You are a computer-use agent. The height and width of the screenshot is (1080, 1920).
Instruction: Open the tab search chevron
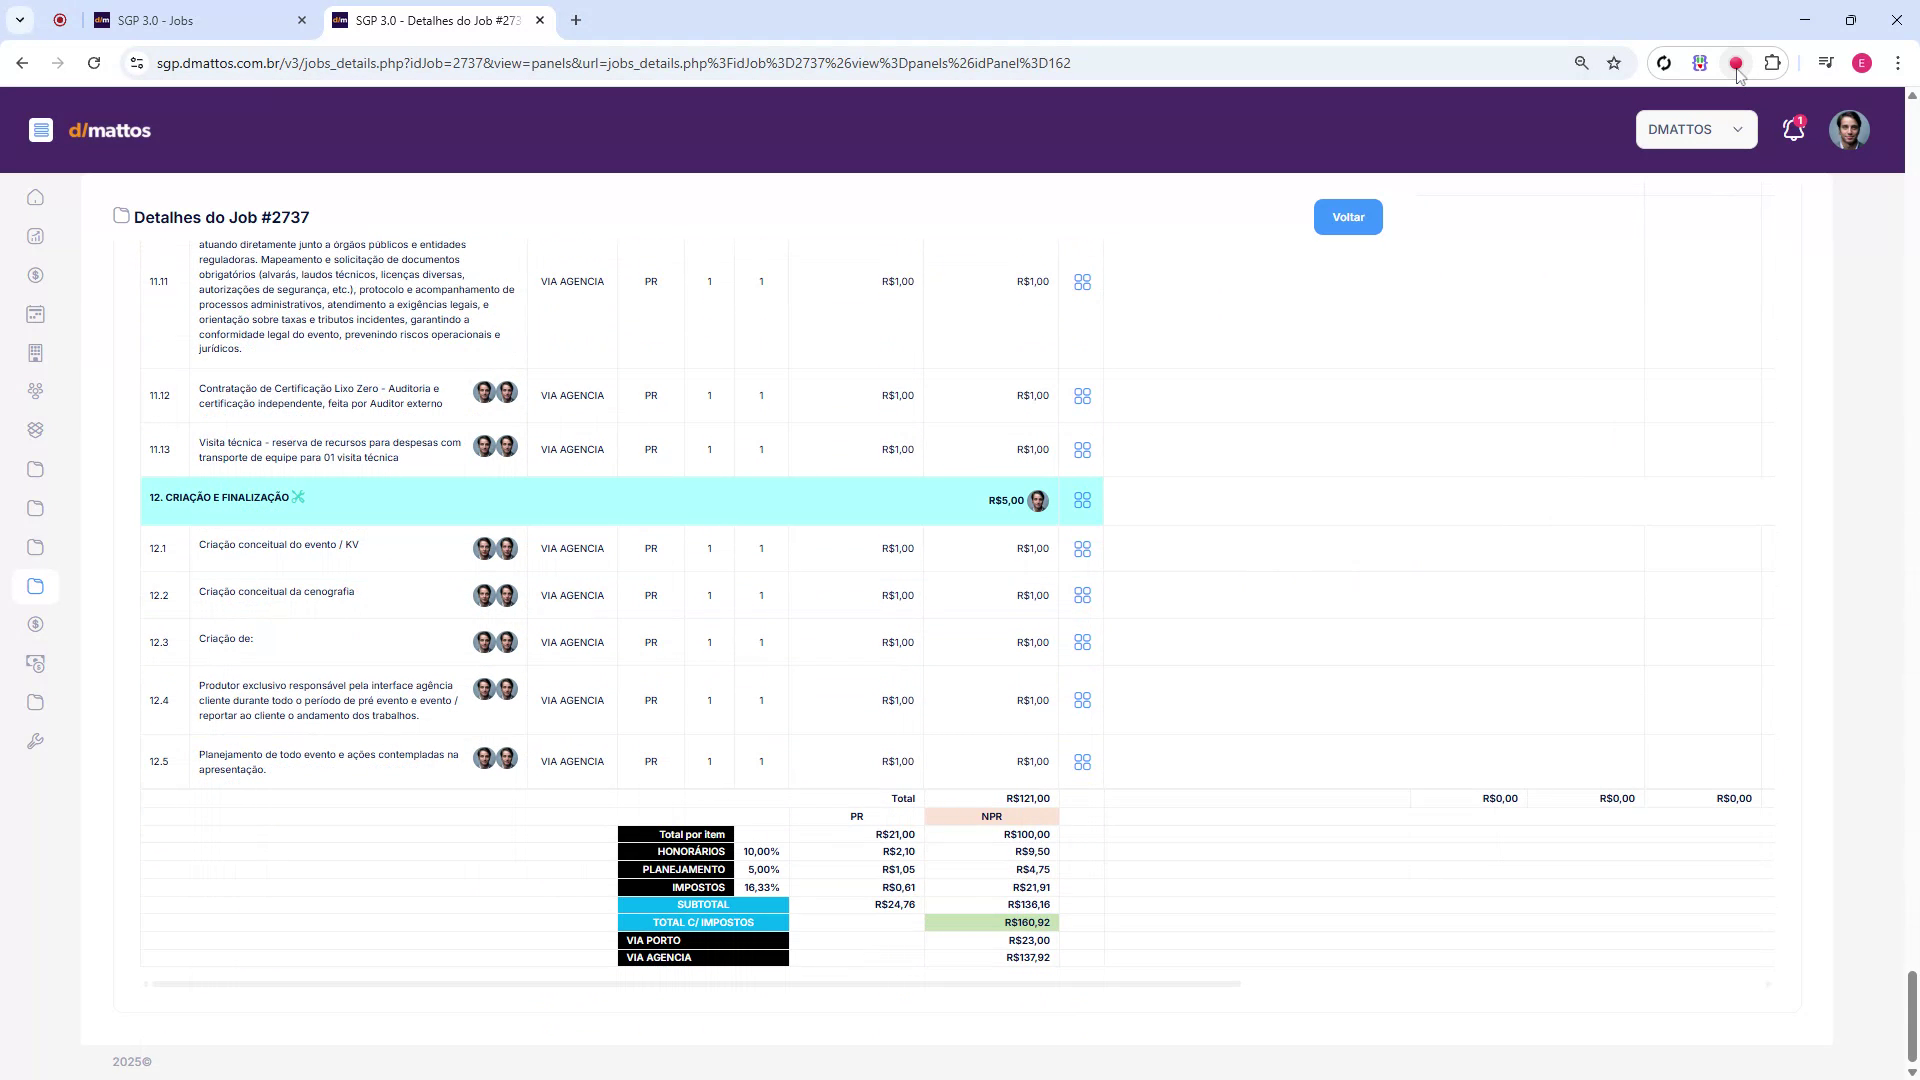pyautogui.click(x=20, y=20)
